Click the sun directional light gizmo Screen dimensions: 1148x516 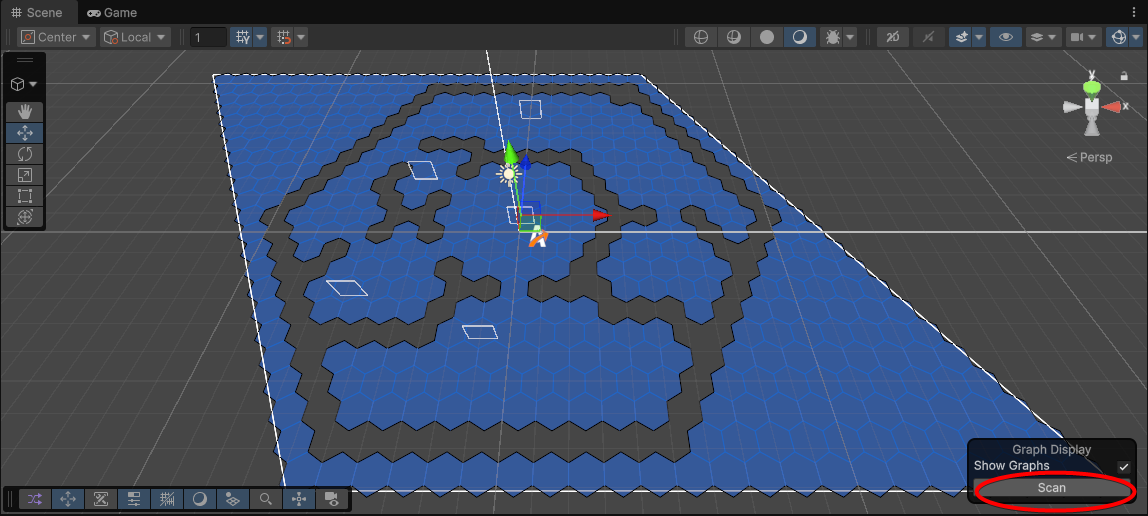tap(509, 173)
